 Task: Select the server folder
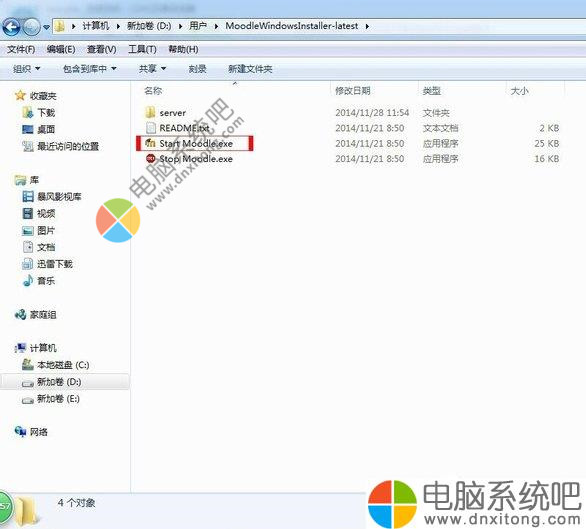[x=165, y=113]
